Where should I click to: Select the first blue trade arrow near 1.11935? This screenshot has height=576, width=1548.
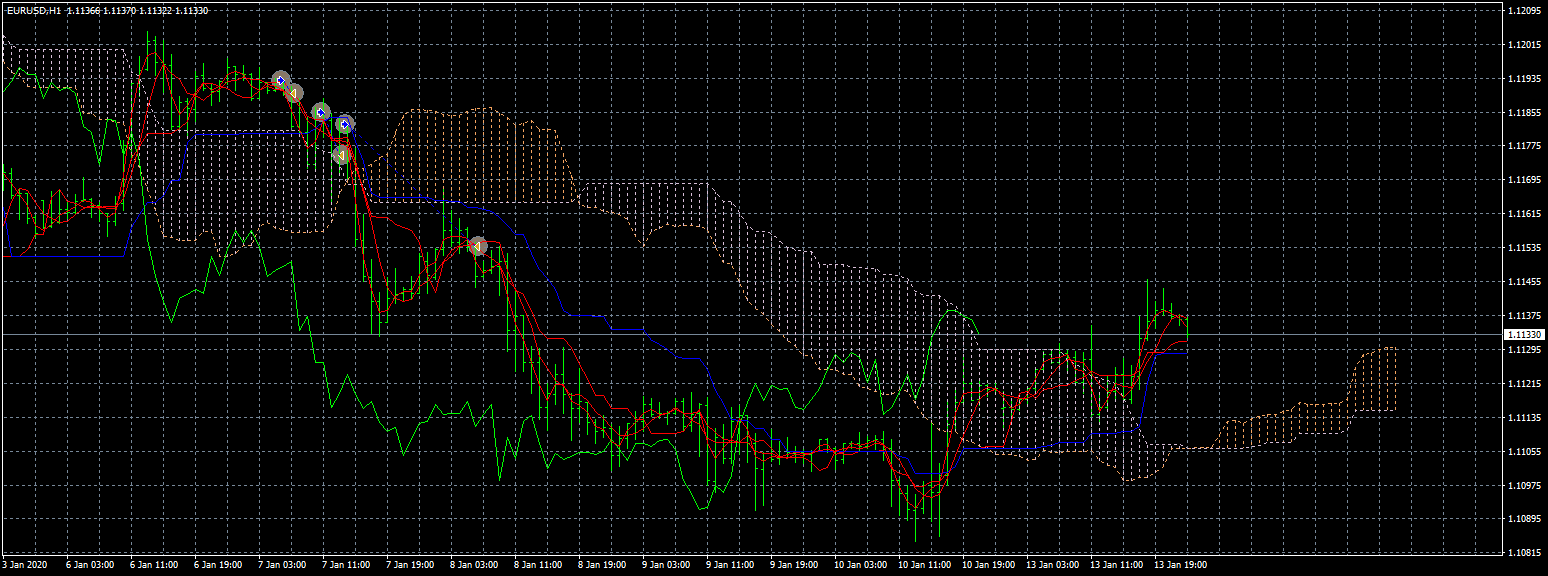281,80
